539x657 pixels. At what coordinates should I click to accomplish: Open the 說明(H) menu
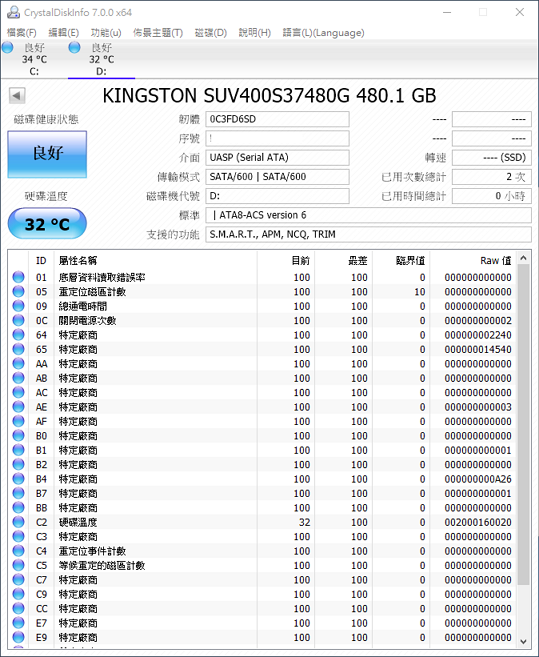click(x=254, y=33)
